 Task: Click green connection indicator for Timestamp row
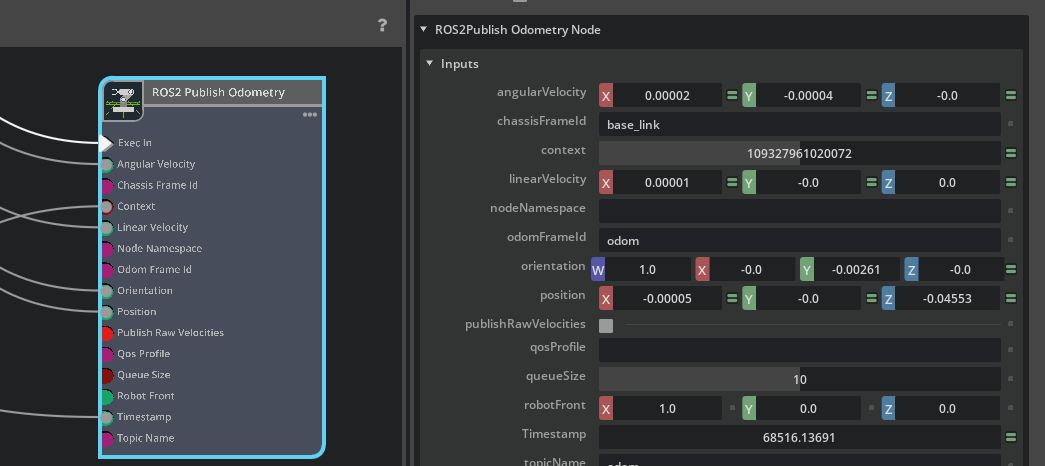[x=1010, y=437]
